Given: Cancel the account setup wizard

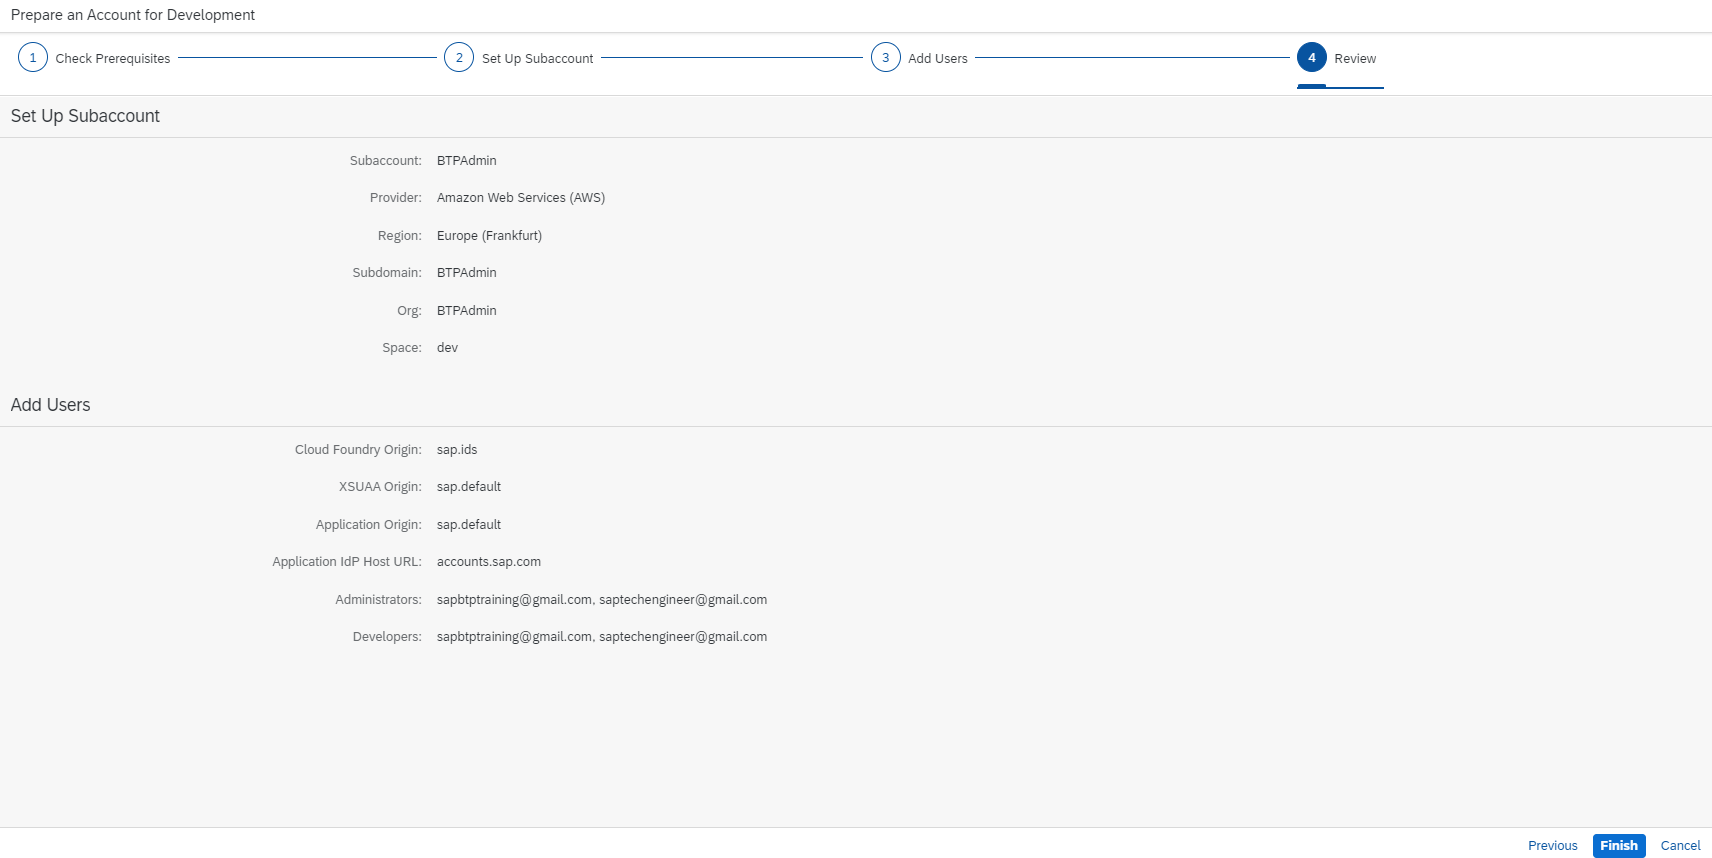Looking at the screenshot, I should tap(1680, 846).
